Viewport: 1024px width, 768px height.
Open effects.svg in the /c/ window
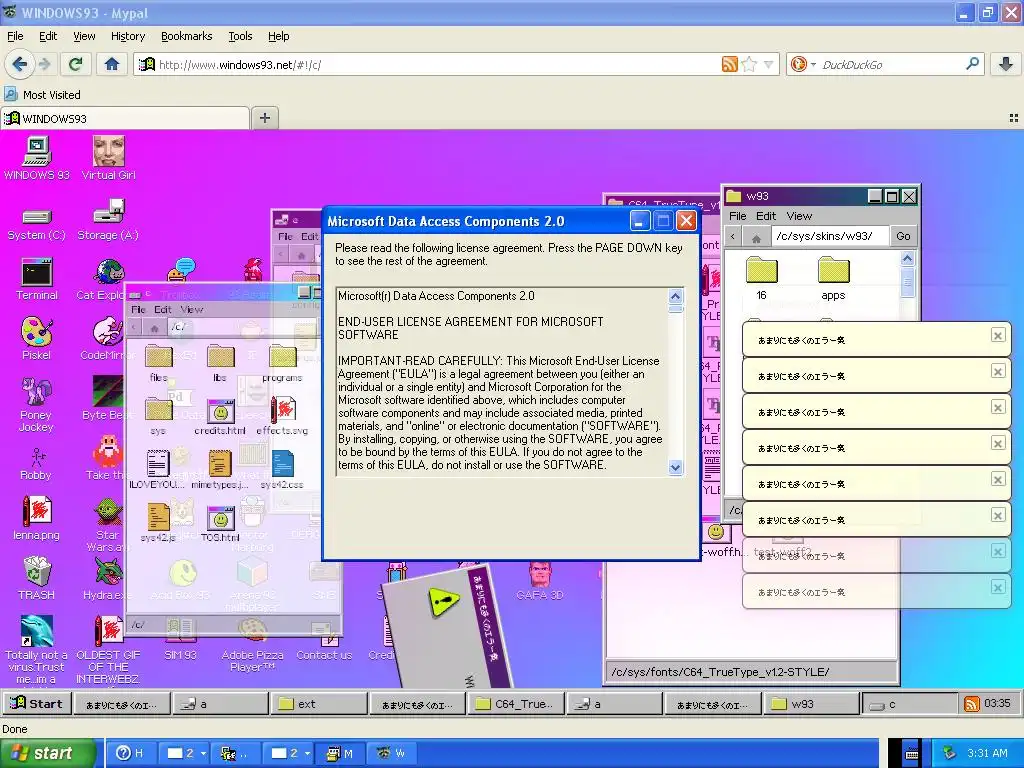282,417
